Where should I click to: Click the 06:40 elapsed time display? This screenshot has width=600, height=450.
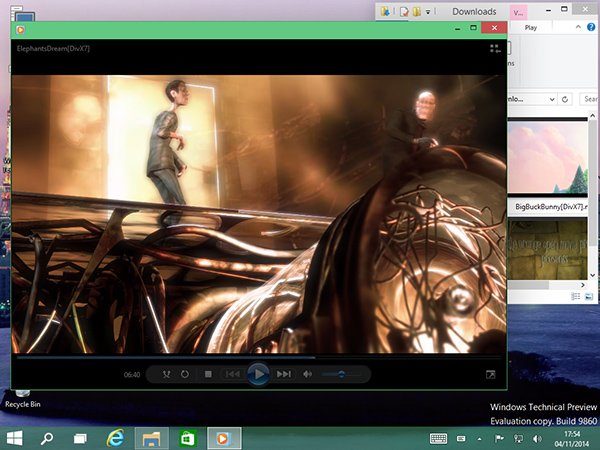[132, 375]
